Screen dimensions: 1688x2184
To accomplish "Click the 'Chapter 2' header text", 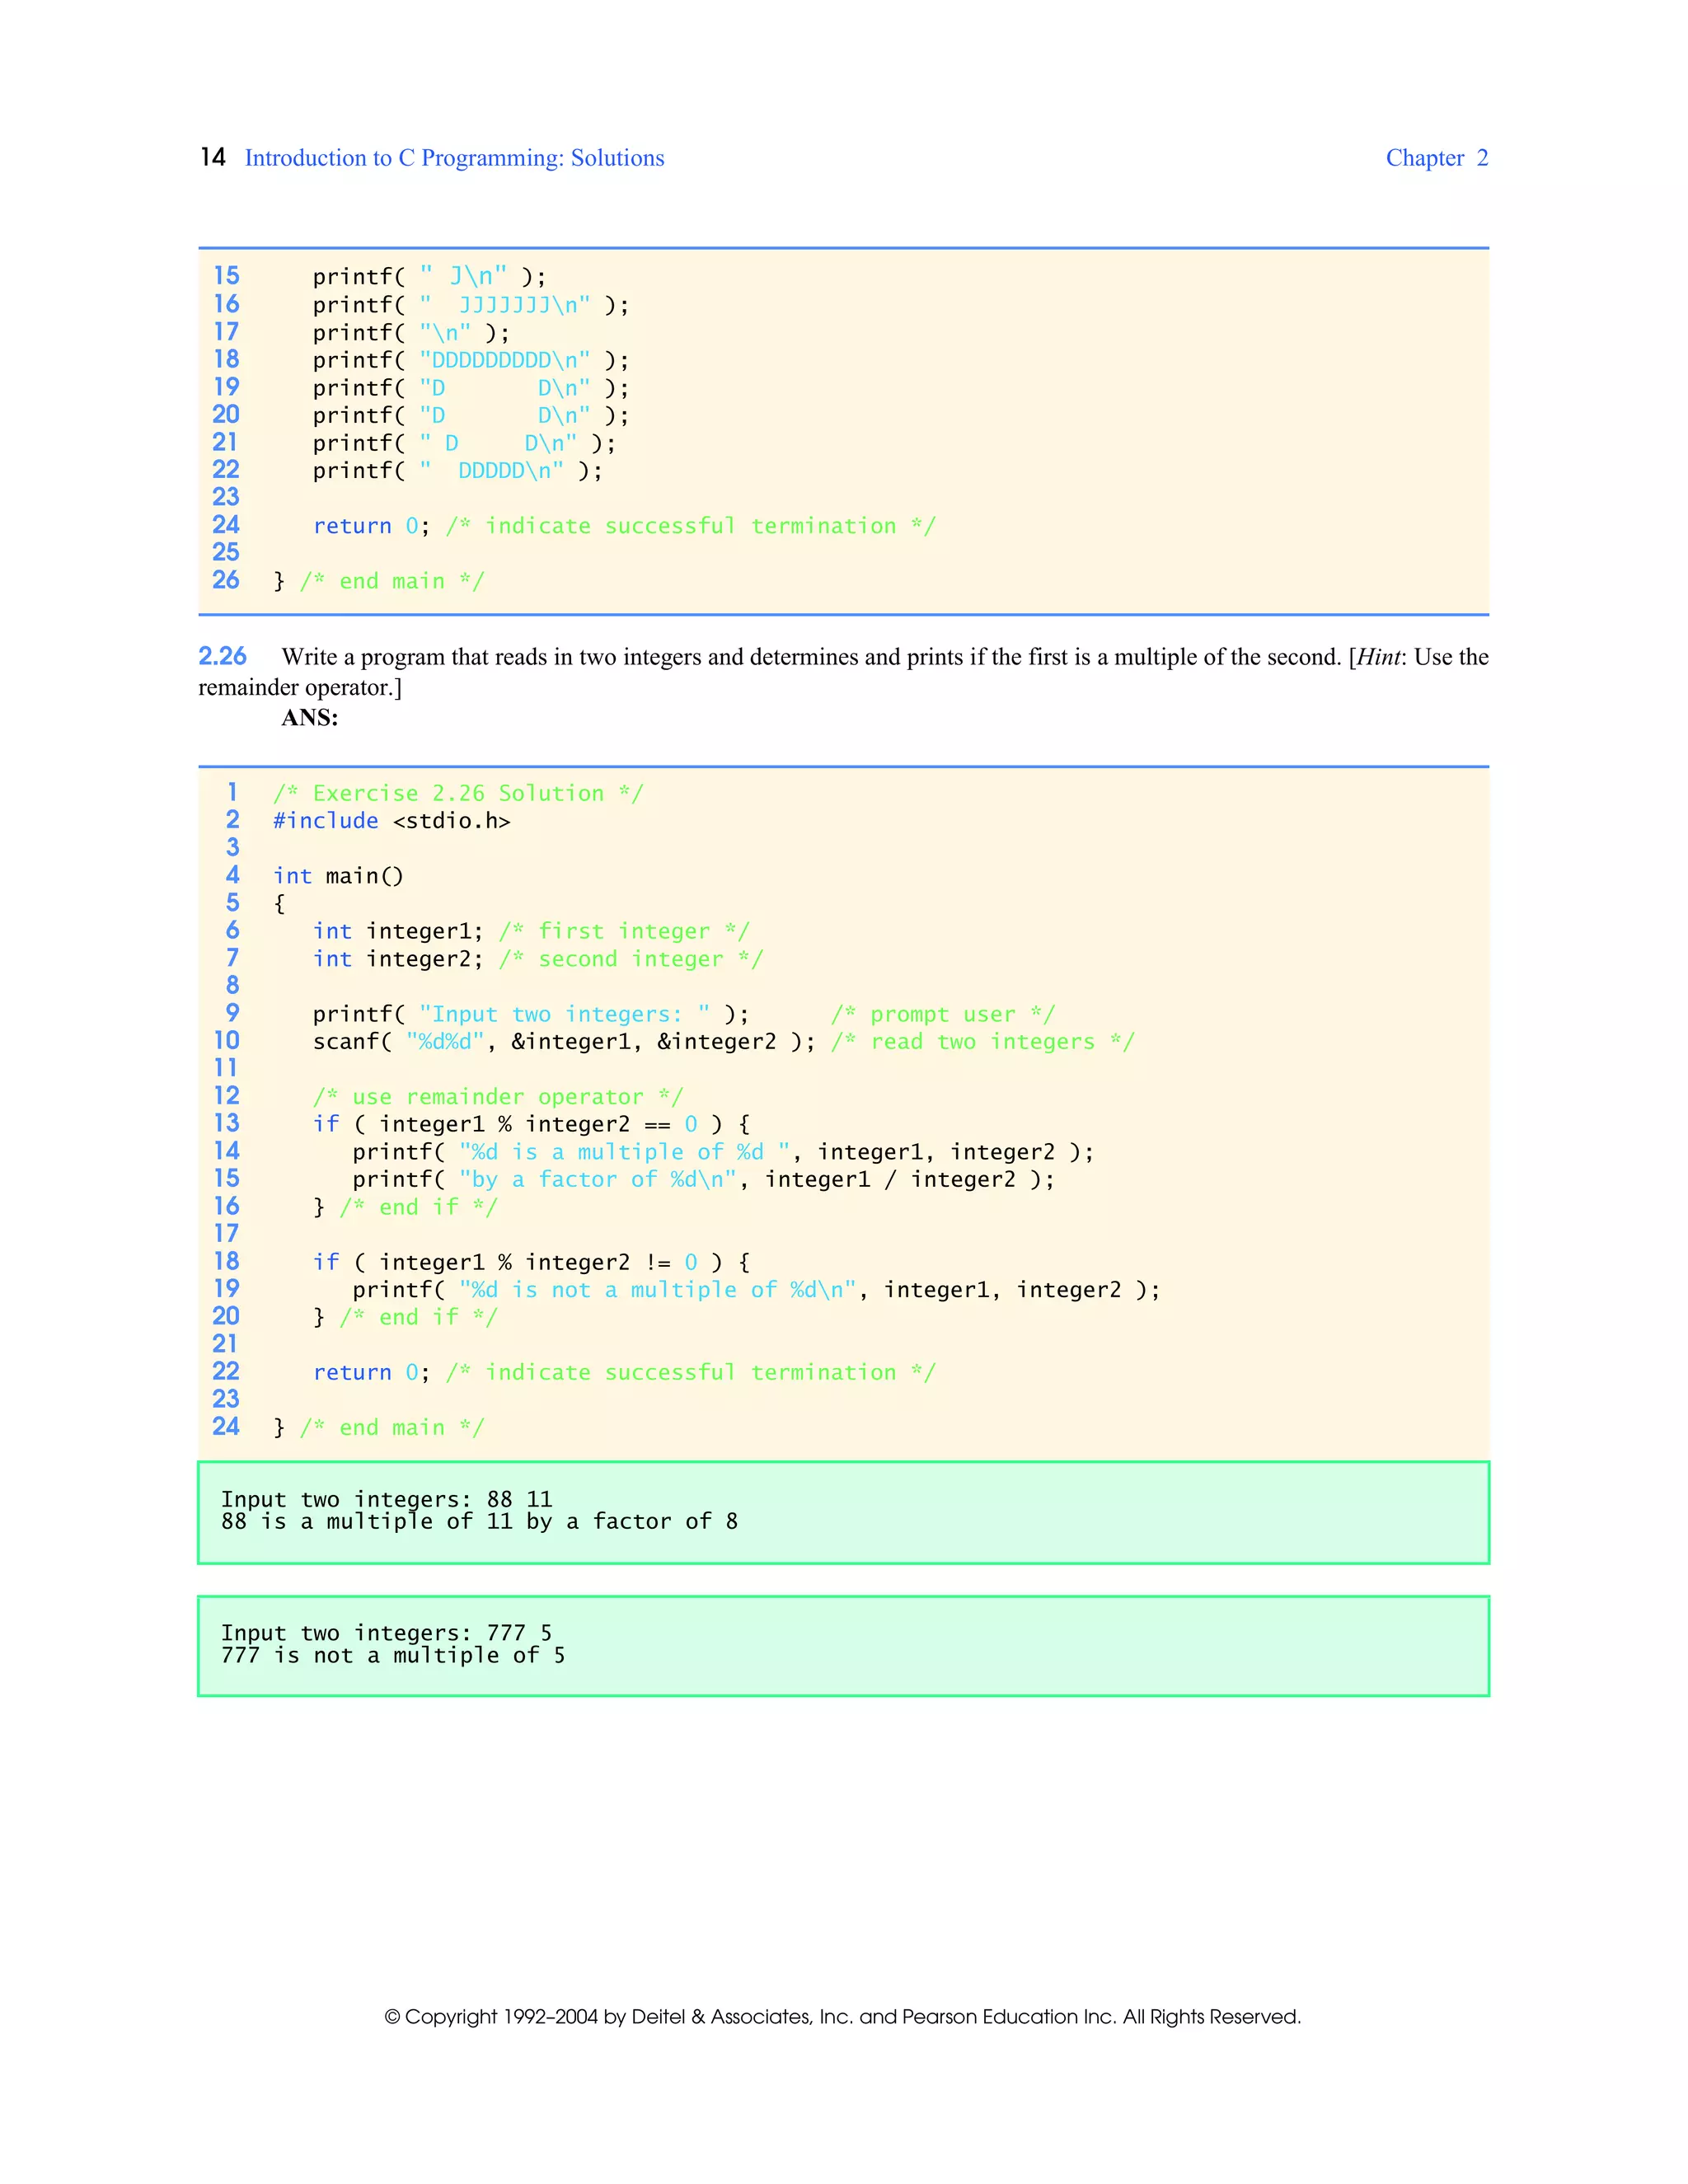I will (x=1437, y=158).
